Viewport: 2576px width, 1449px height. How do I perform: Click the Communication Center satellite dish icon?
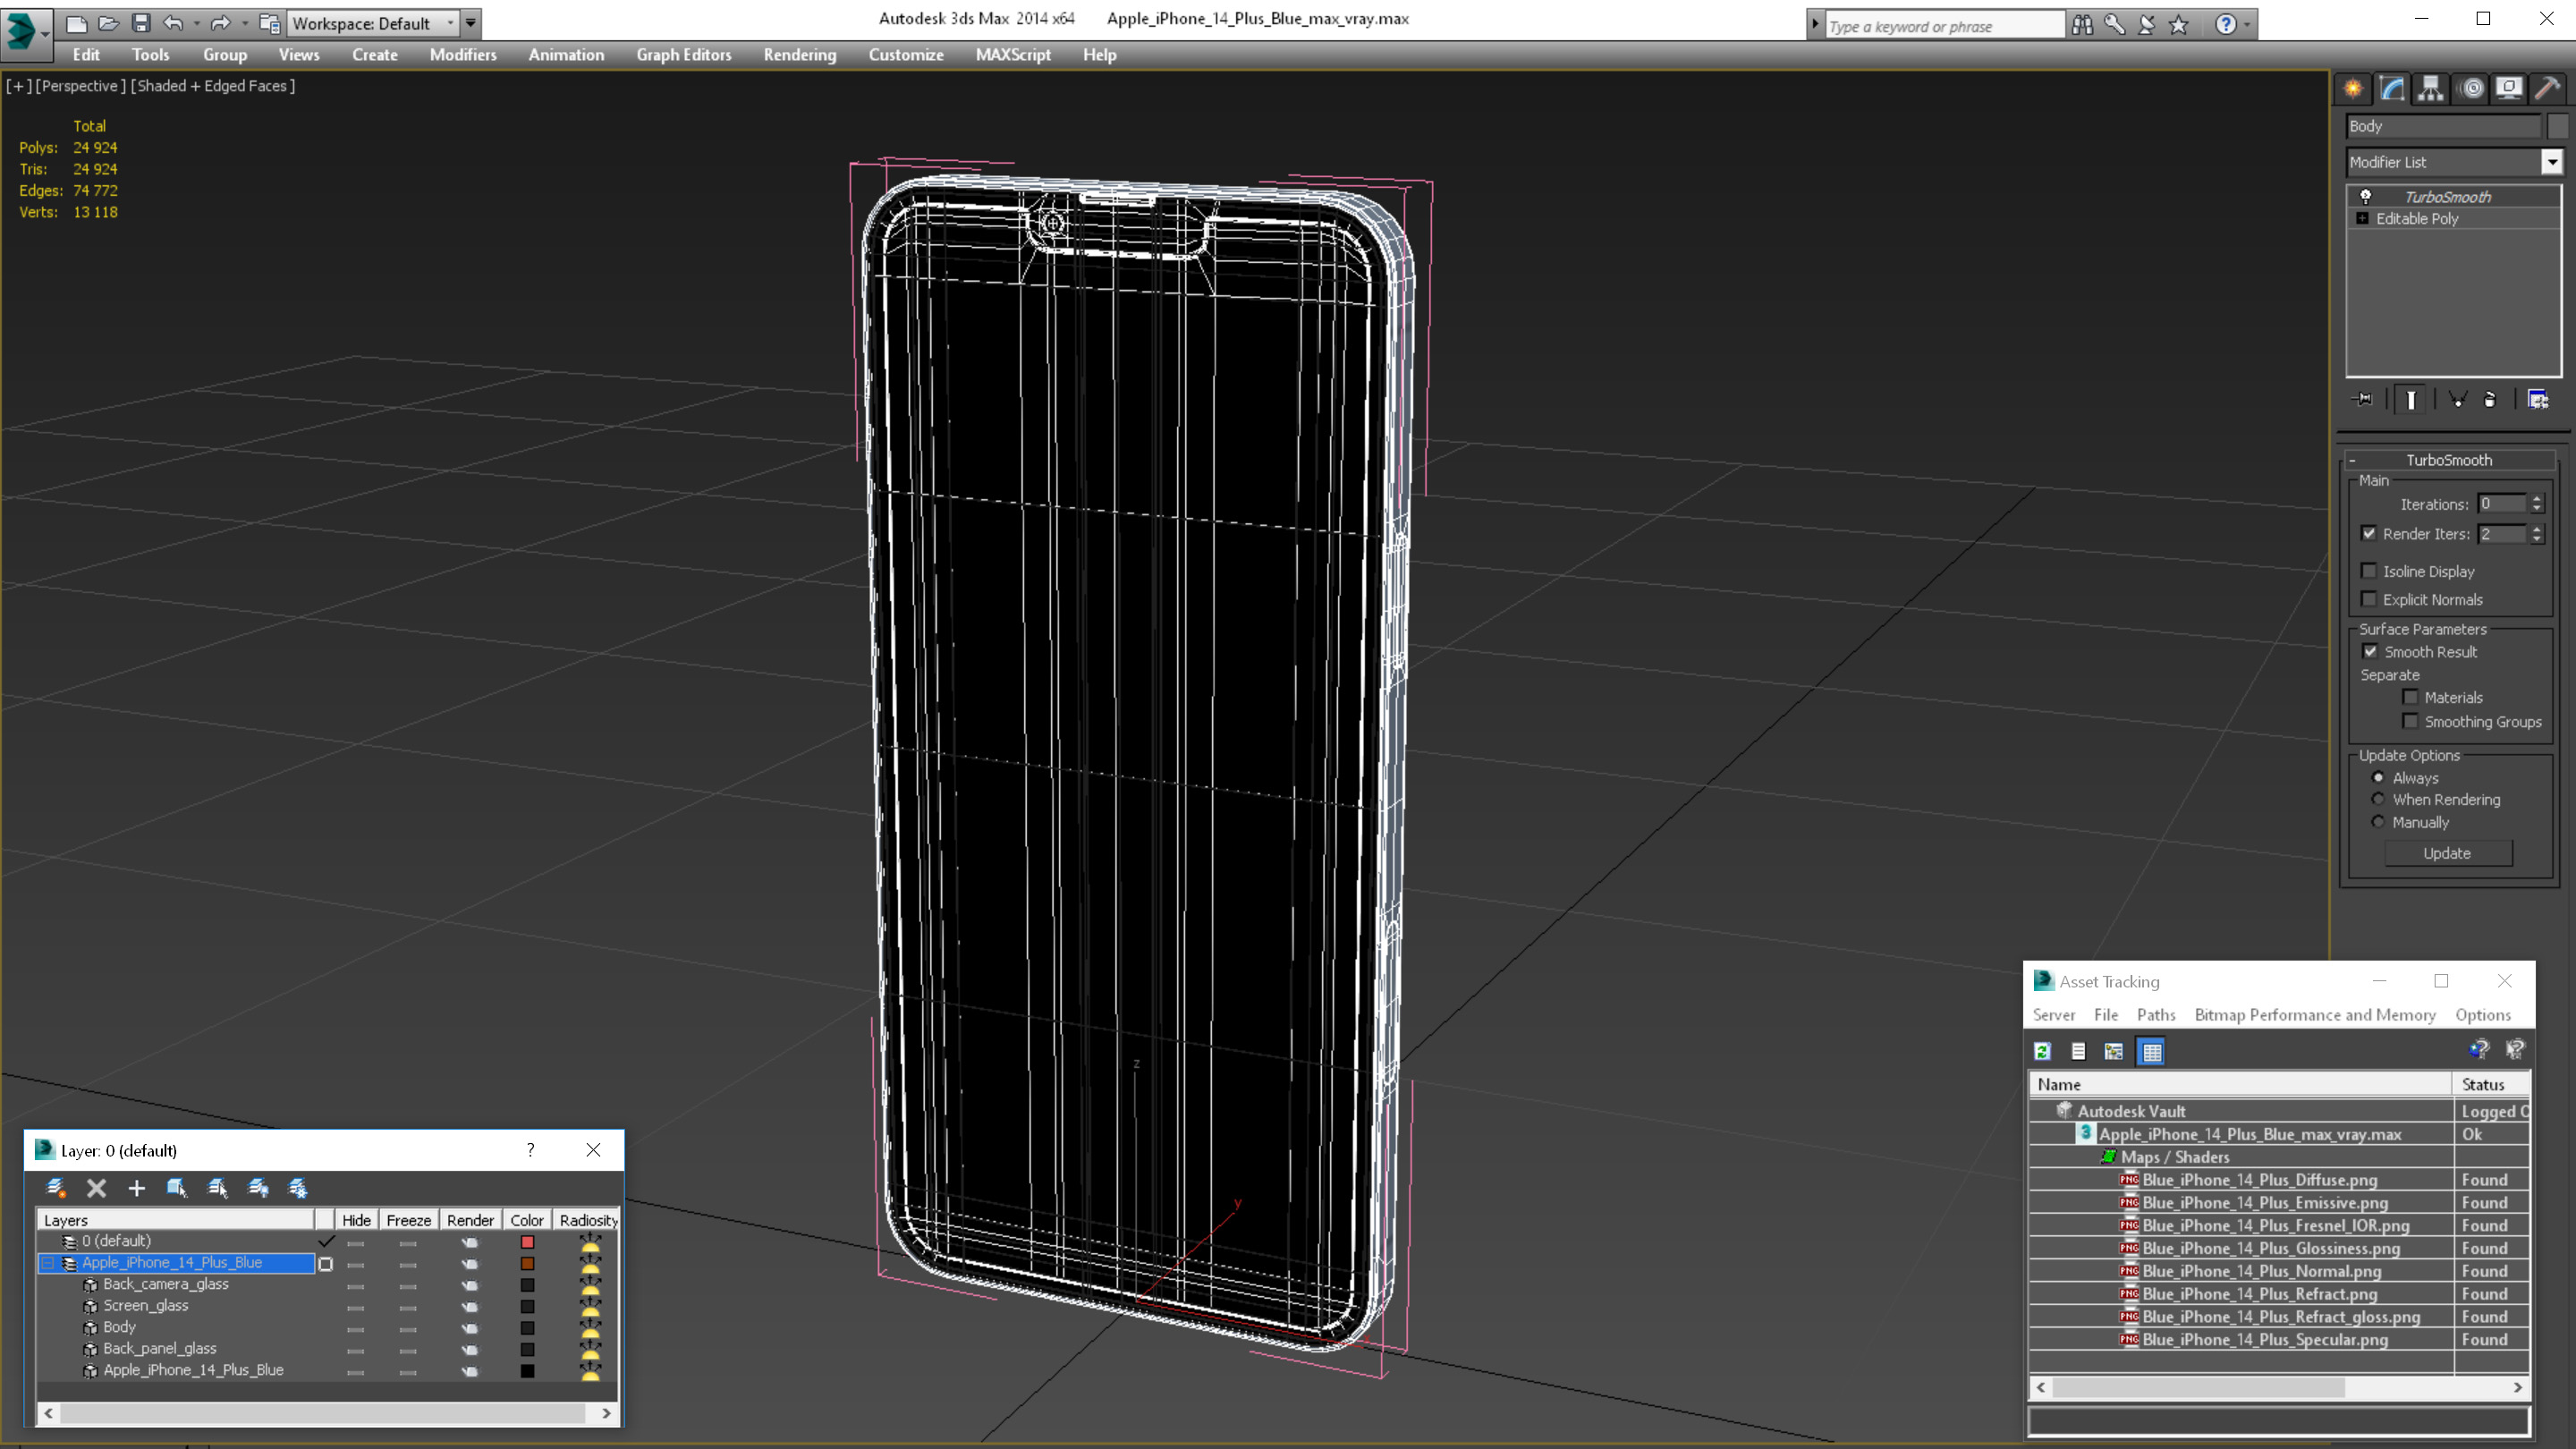[2147, 24]
